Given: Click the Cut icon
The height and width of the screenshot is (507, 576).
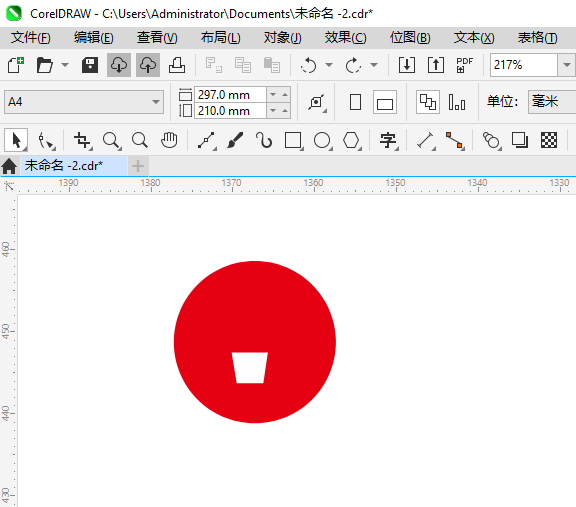Looking at the screenshot, I should tap(213, 65).
